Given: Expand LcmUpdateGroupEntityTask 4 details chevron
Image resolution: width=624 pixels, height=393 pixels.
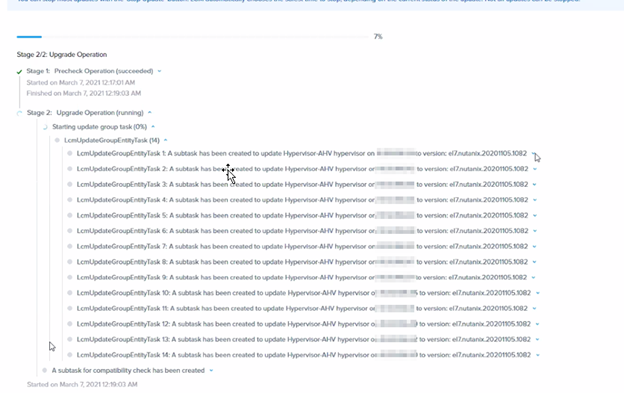Looking at the screenshot, I should click(x=535, y=200).
